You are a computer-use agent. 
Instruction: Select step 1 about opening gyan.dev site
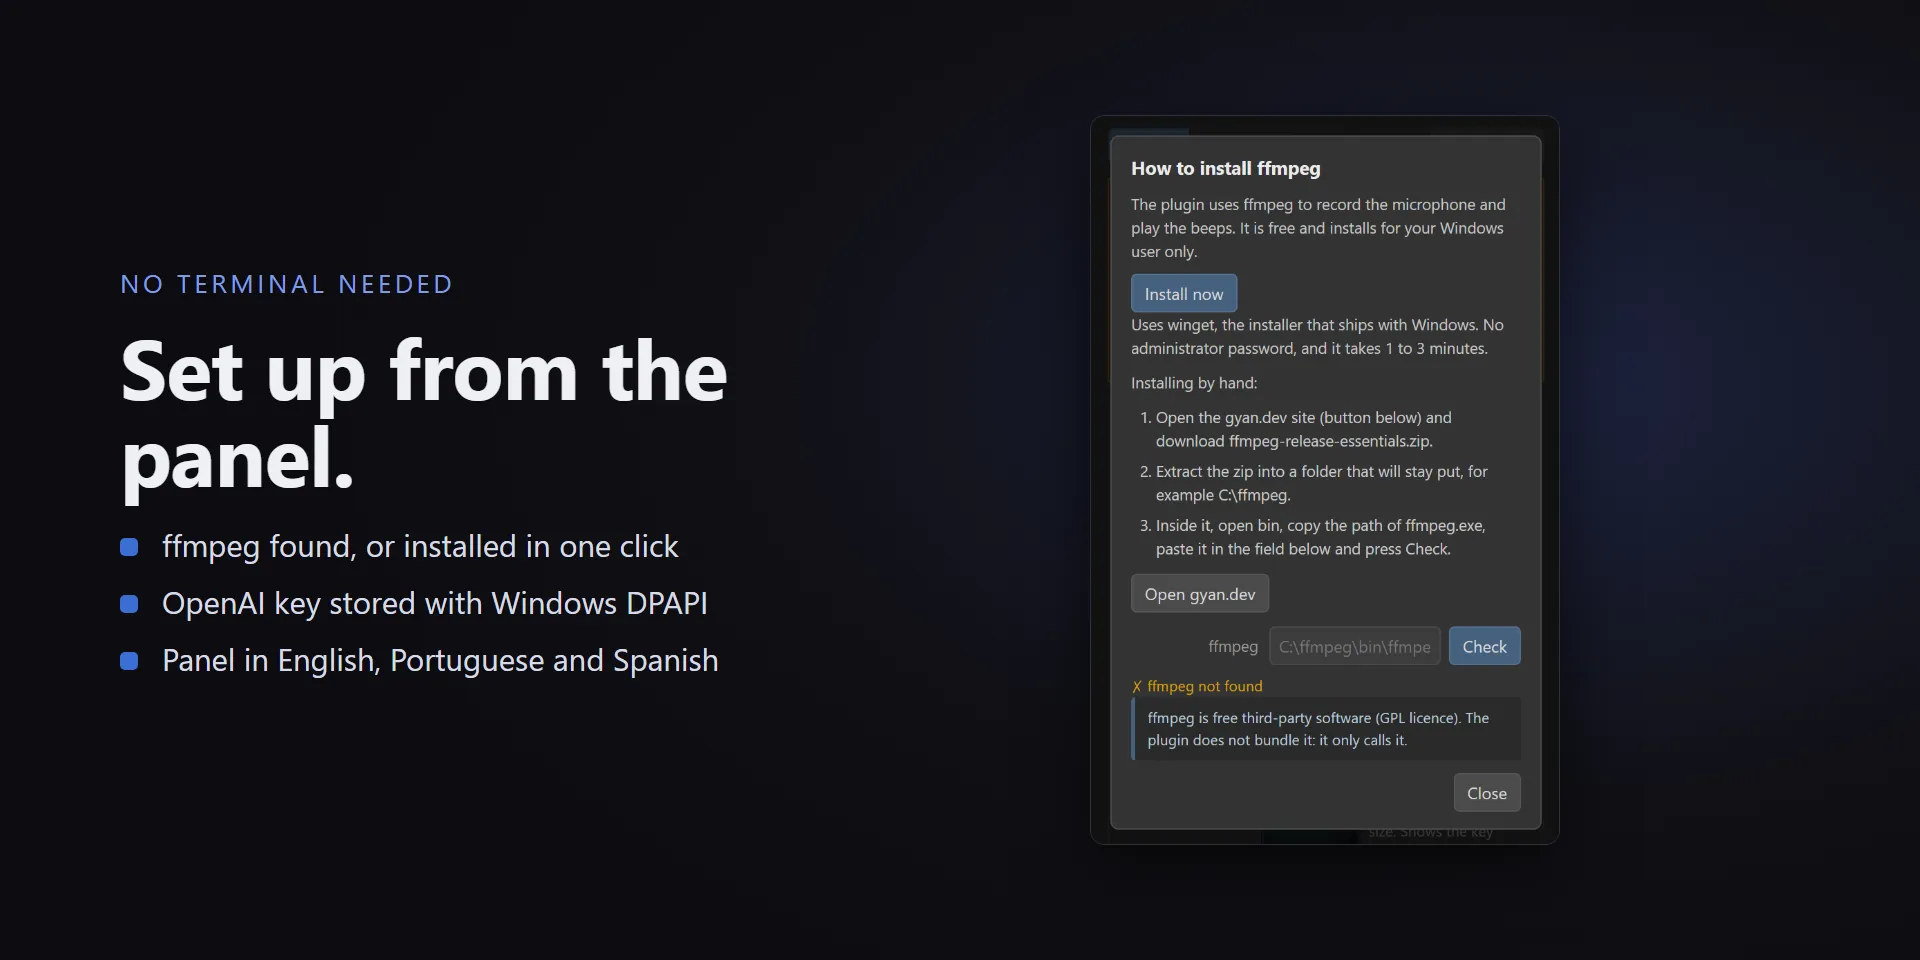[1296, 429]
